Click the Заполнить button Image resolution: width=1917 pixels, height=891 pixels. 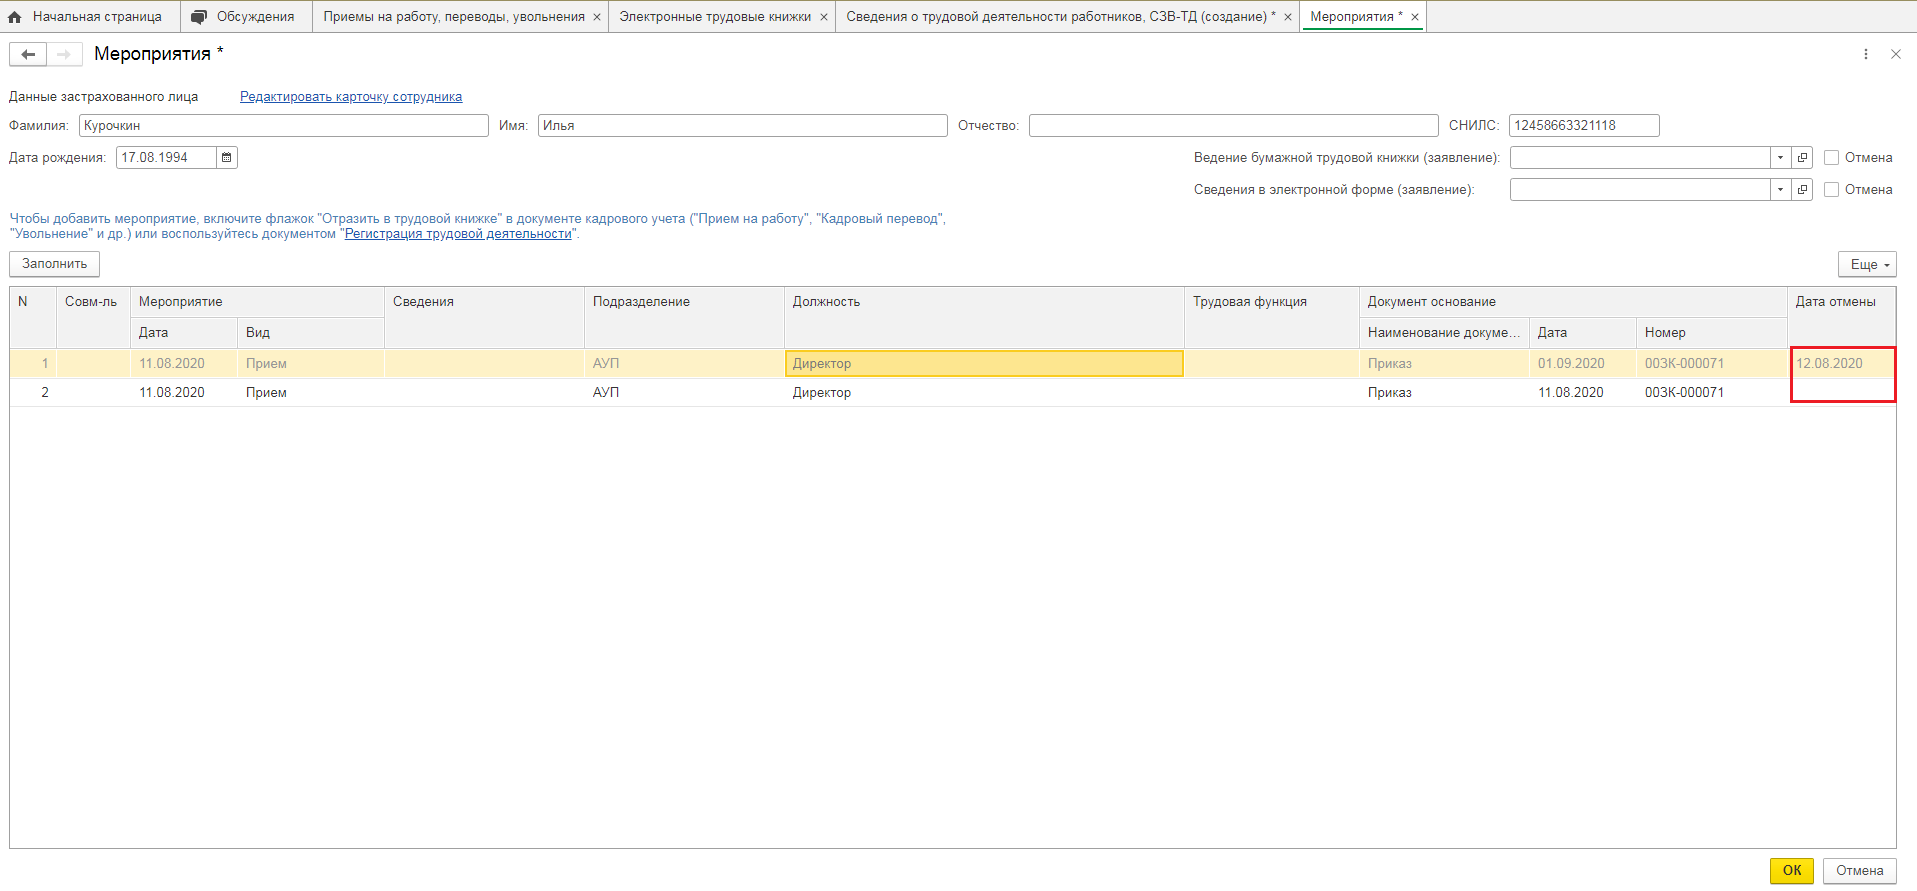coord(55,264)
